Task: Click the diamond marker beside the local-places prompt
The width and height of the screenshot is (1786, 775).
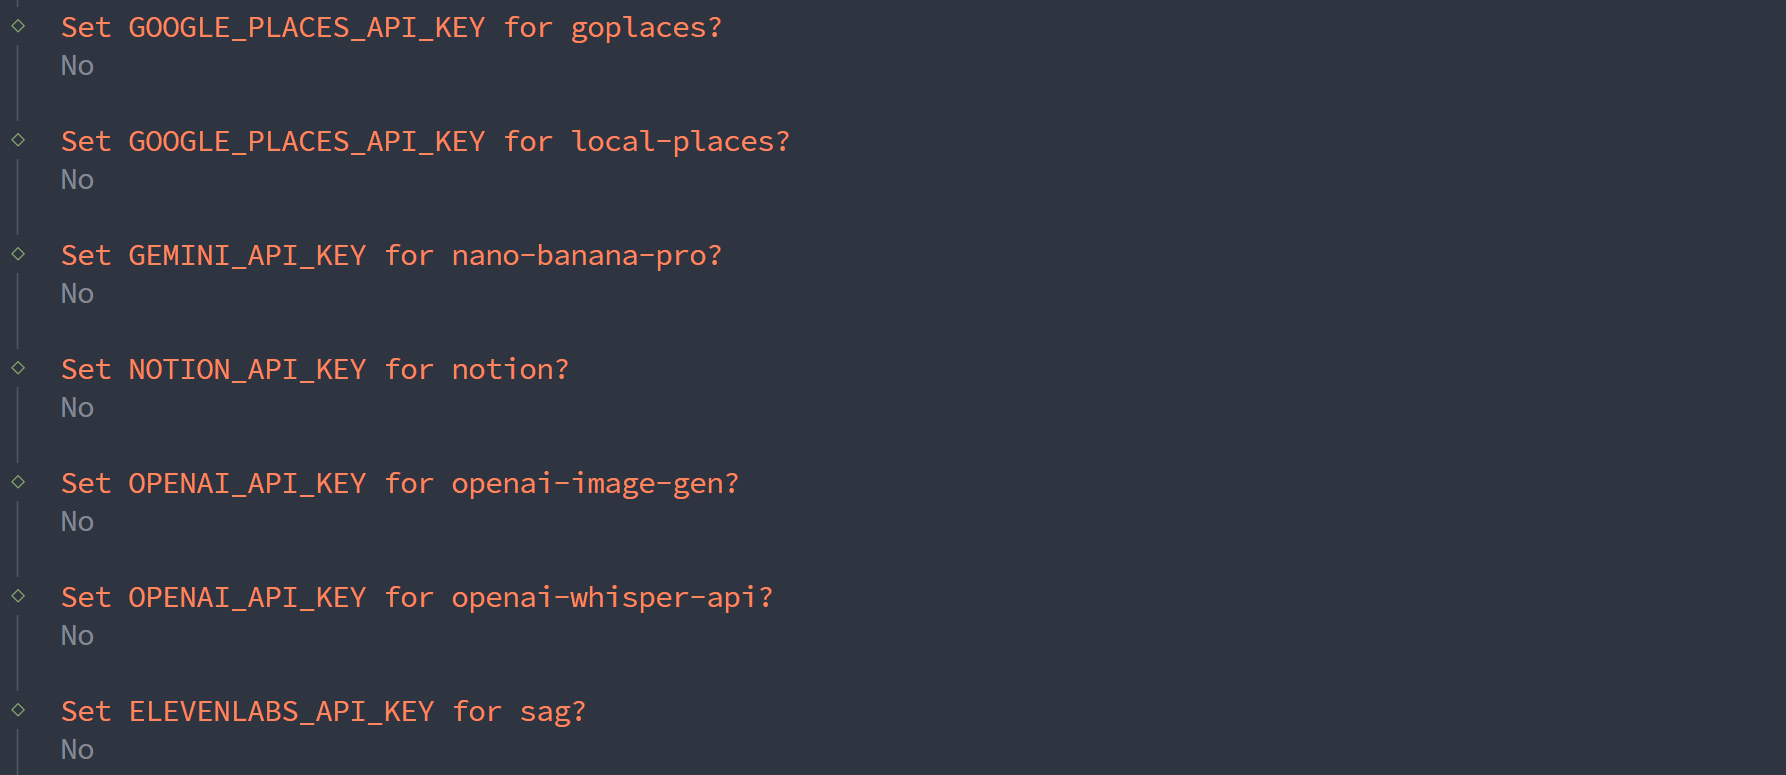Action: [18, 140]
